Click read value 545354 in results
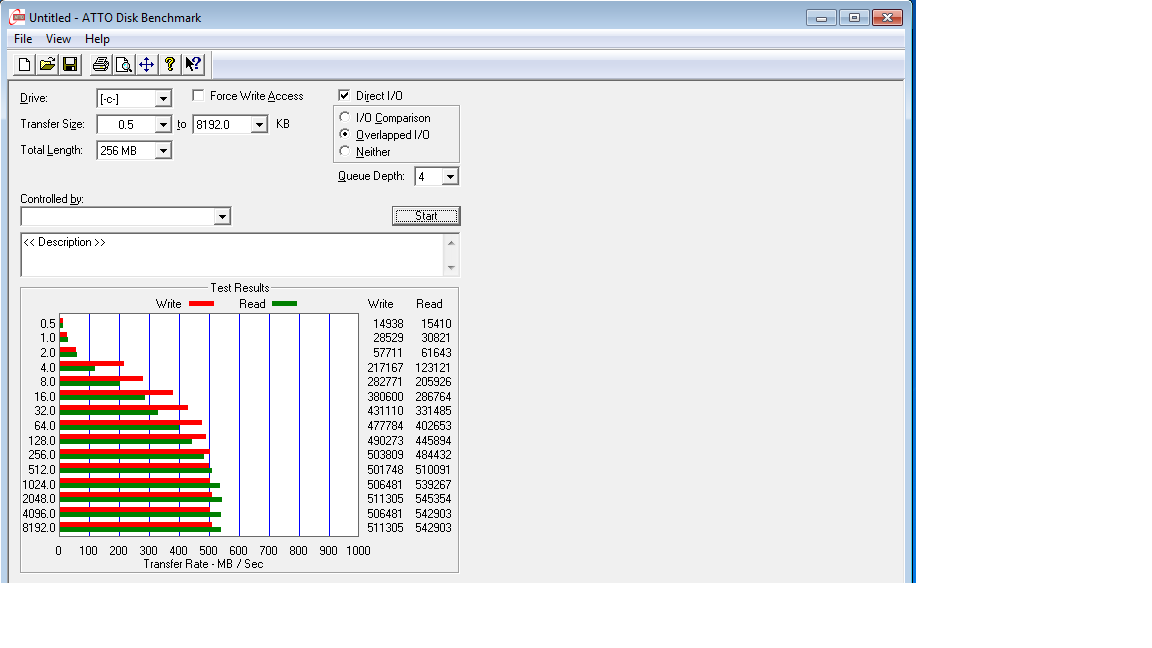 (x=433, y=499)
